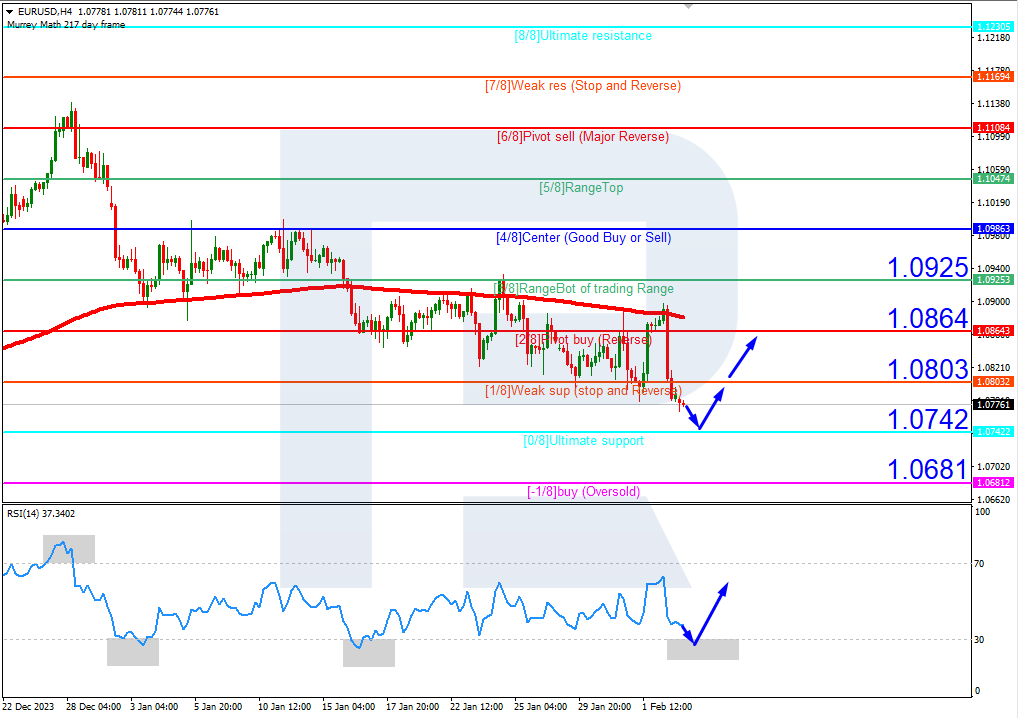Select the [7/8]Weak res (Stop and Reverse) label
1018x718 pixels.
583,86
